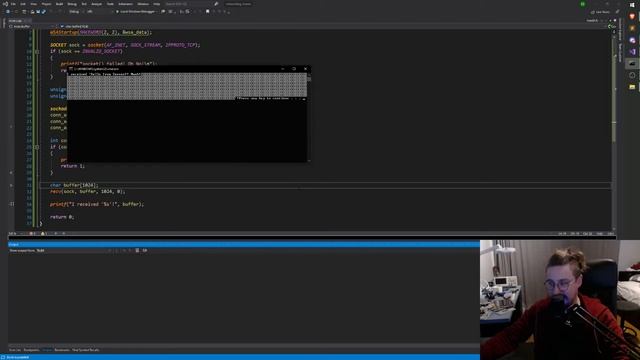Image resolution: width=640 pixels, height=360 pixels.
Task: Switch to the Breakpoints tab
Action: coord(31,350)
